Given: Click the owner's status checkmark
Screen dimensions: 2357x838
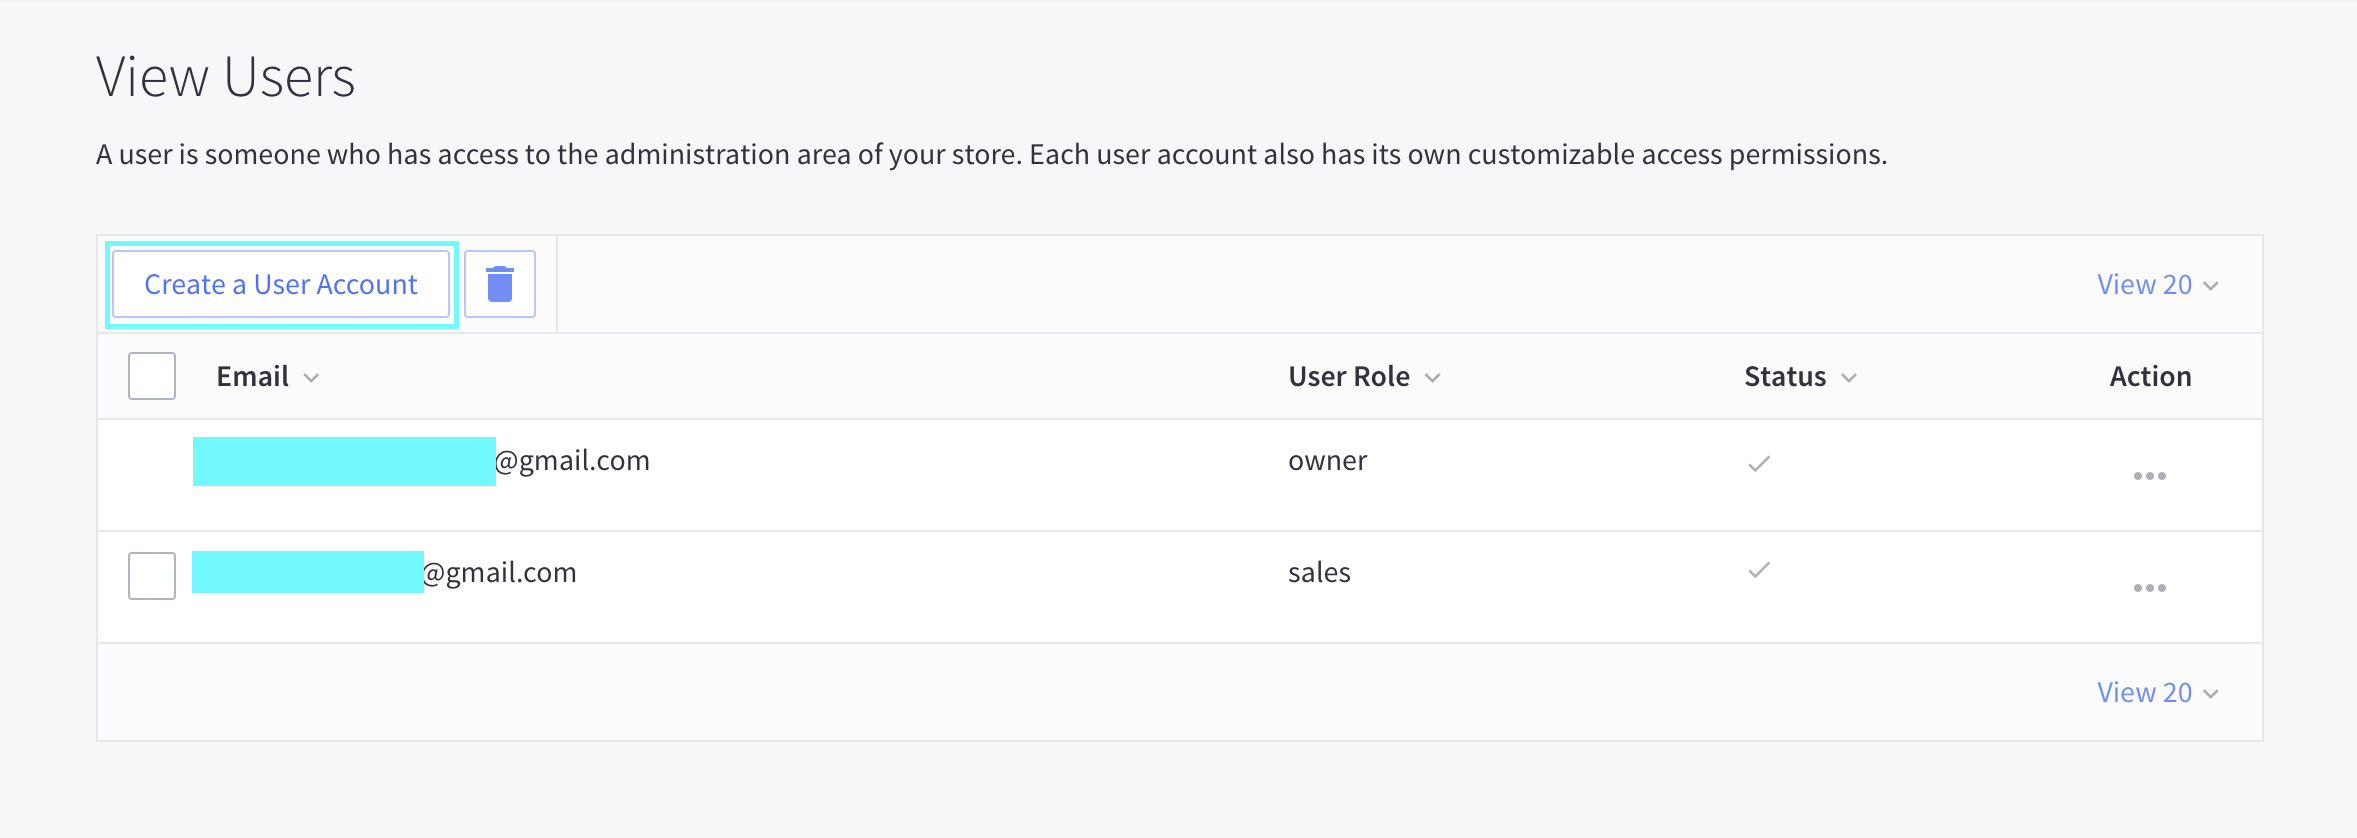Looking at the screenshot, I should click(x=1759, y=463).
